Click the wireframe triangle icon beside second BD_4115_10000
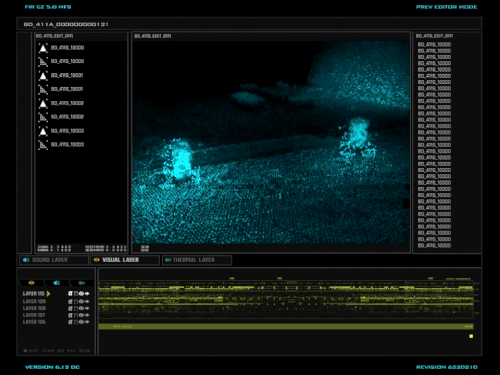Viewport: 500px width, 375px height. (43, 62)
